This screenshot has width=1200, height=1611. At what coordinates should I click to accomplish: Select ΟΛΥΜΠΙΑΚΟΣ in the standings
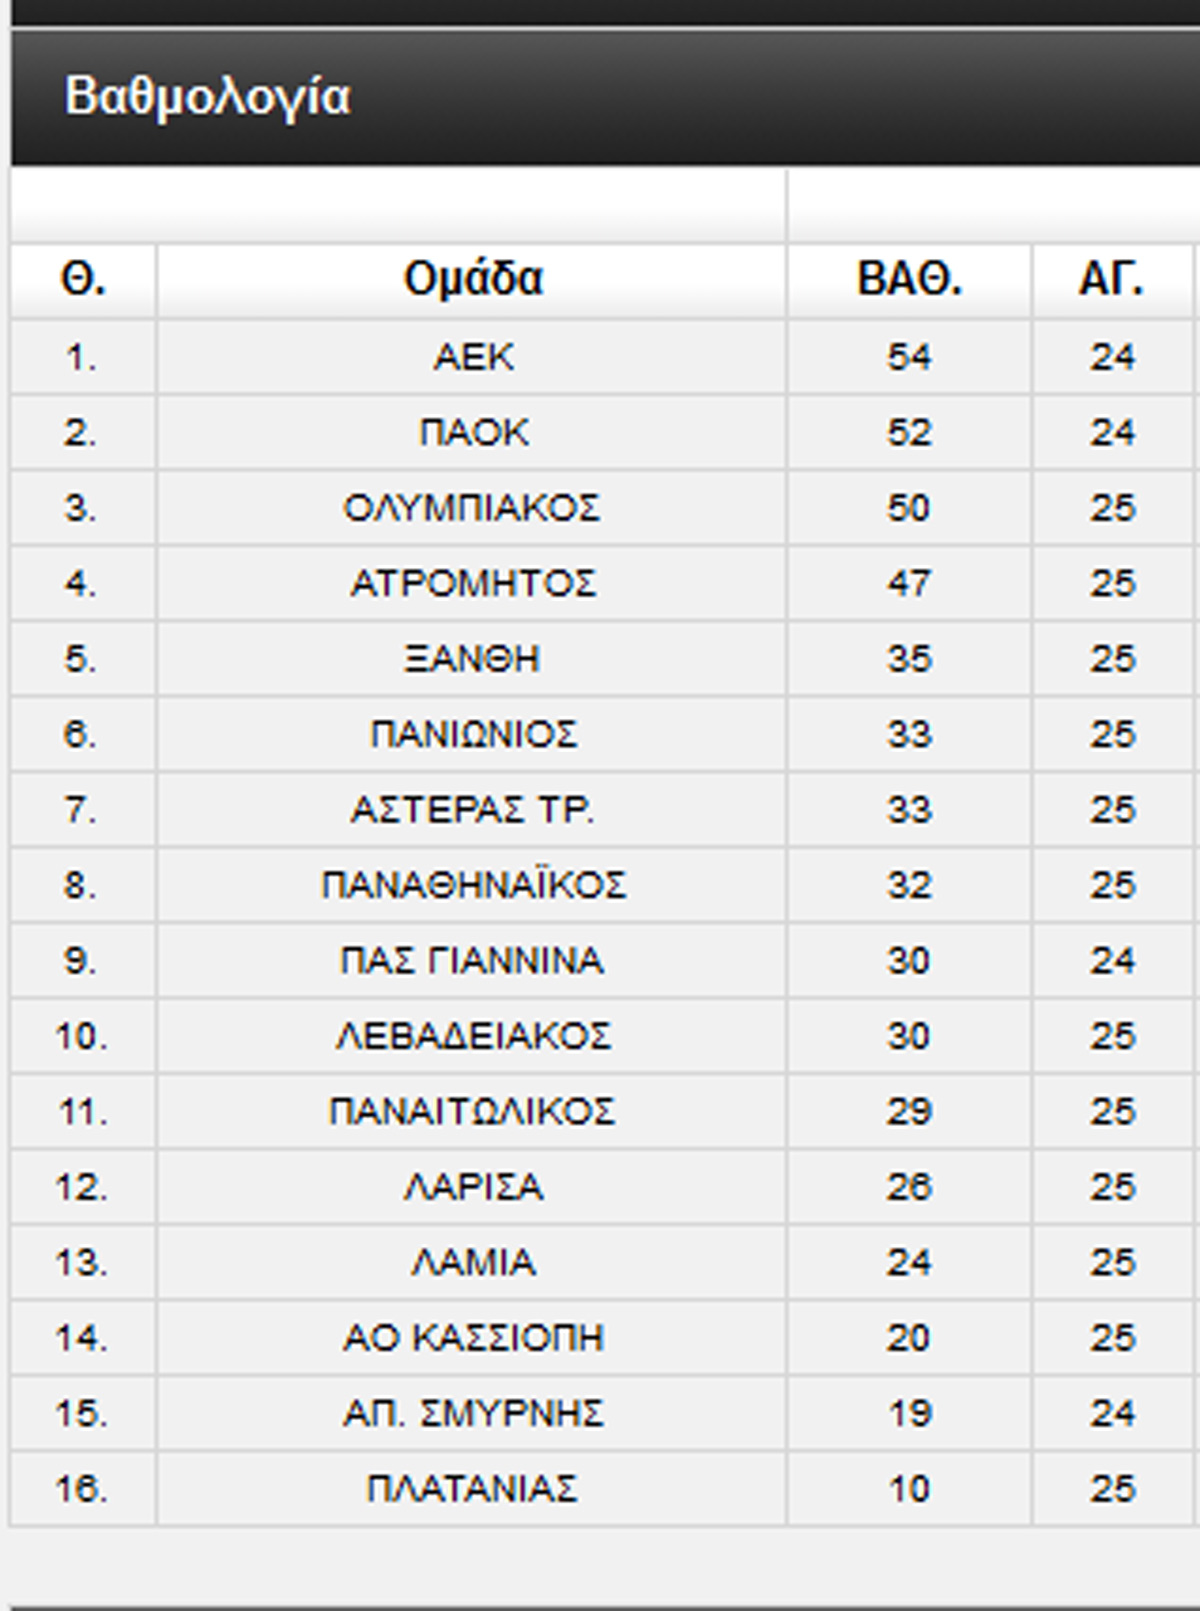[472, 508]
